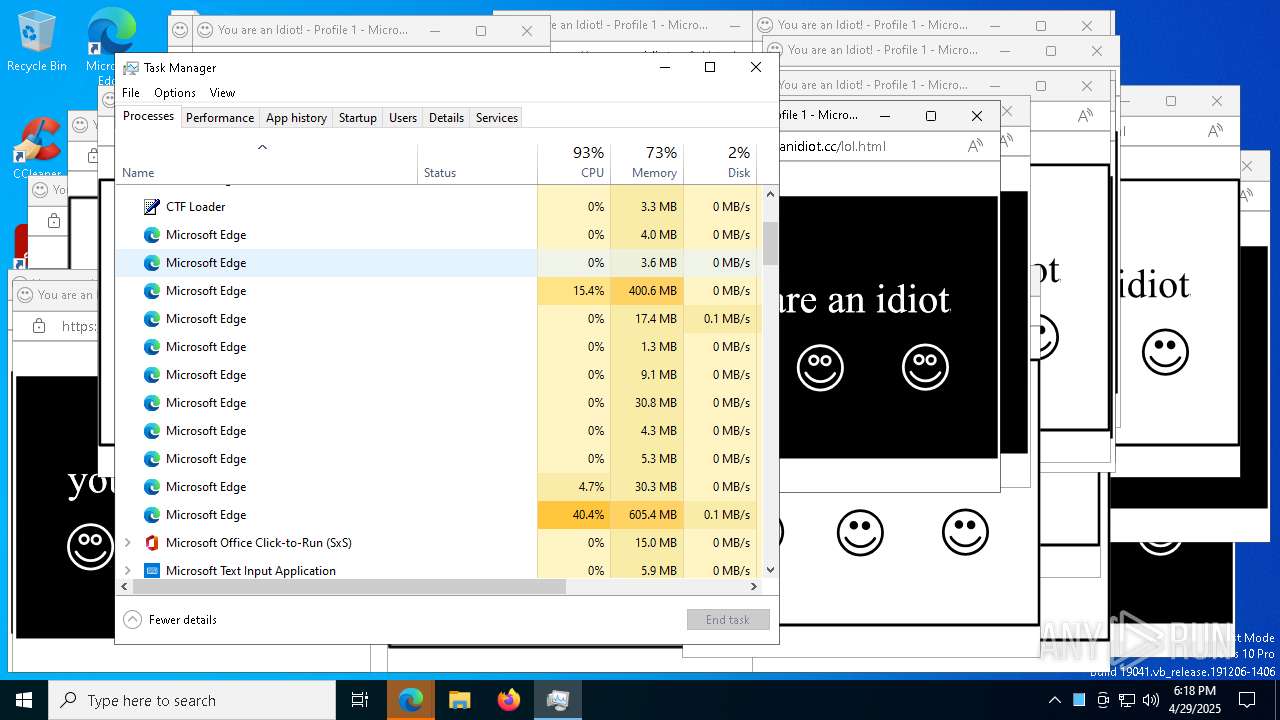1280x720 pixels.
Task: Select the Microsoft Edge icon in the 400.6 MB row
Action: pyautogui.click(x=152, y=291)
